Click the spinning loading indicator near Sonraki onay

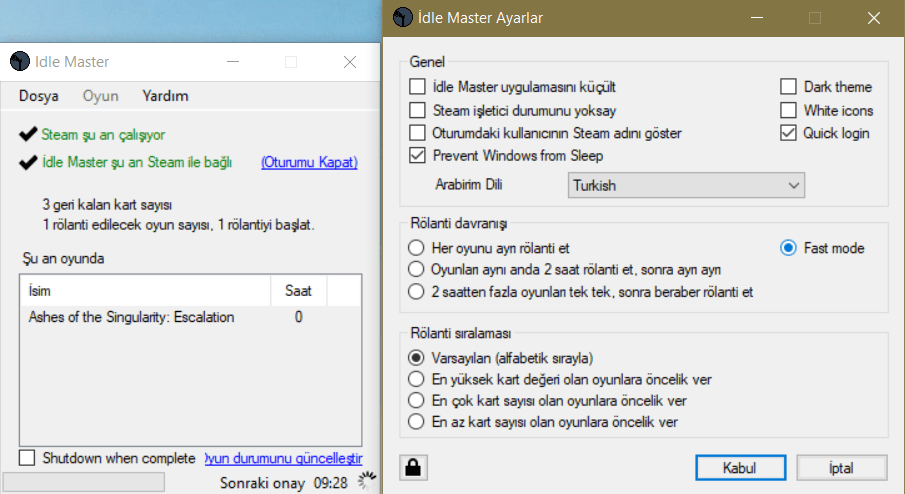tap(367, 480)
